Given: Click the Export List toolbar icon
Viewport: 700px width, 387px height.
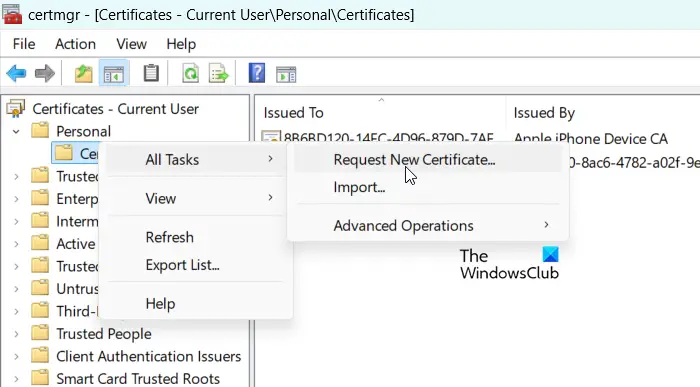Looking at the screenshot, I should pyautogui.click(x=219, y=73).
